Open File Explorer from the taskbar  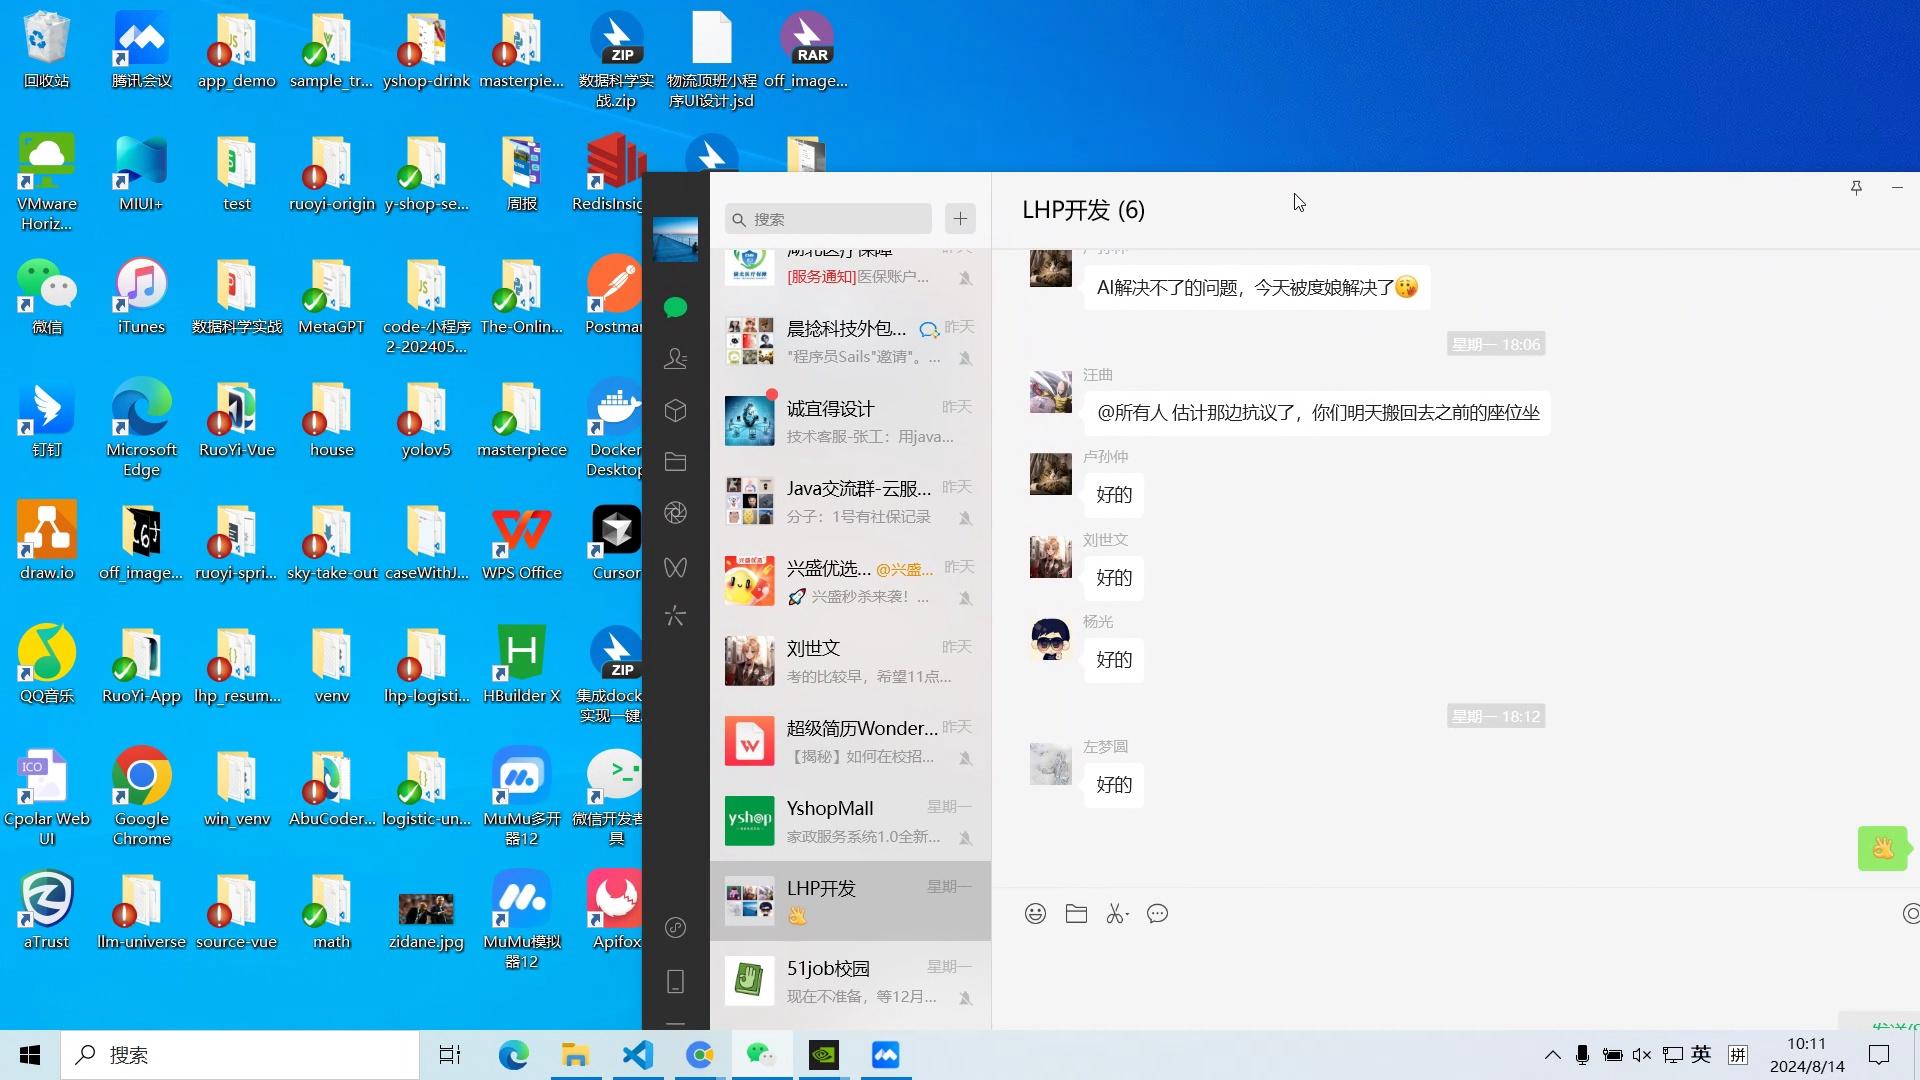pos(575,1055)
